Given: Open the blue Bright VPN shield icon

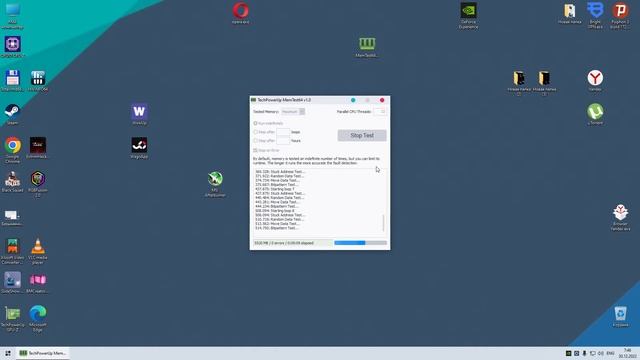Looking at the screenshot, I should click(x=595, y=16).
